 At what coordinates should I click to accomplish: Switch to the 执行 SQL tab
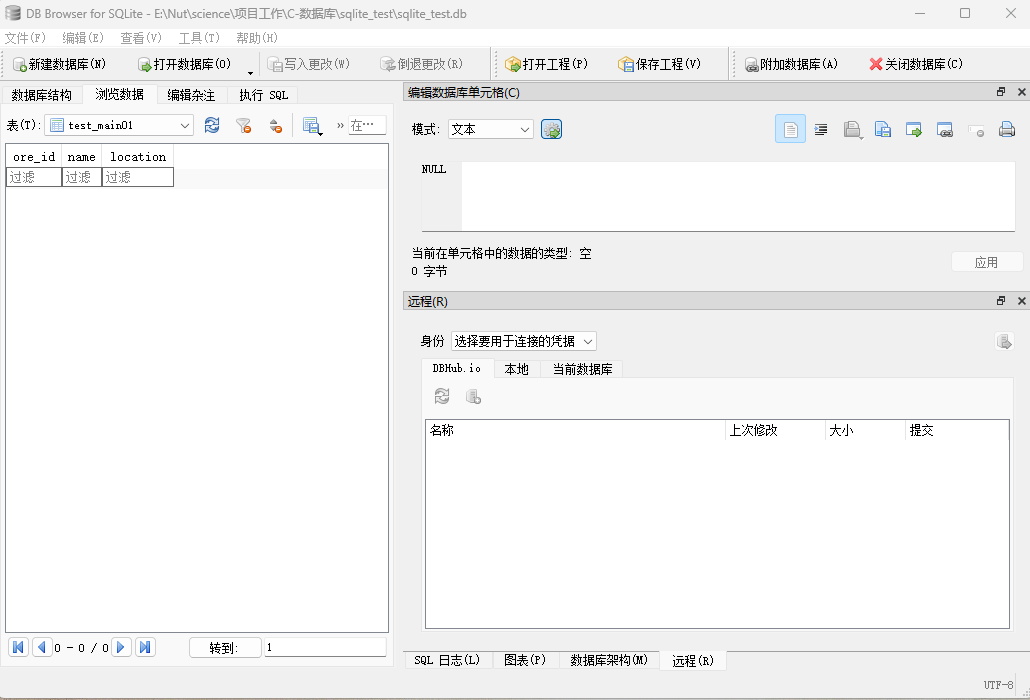pos(263,95)
